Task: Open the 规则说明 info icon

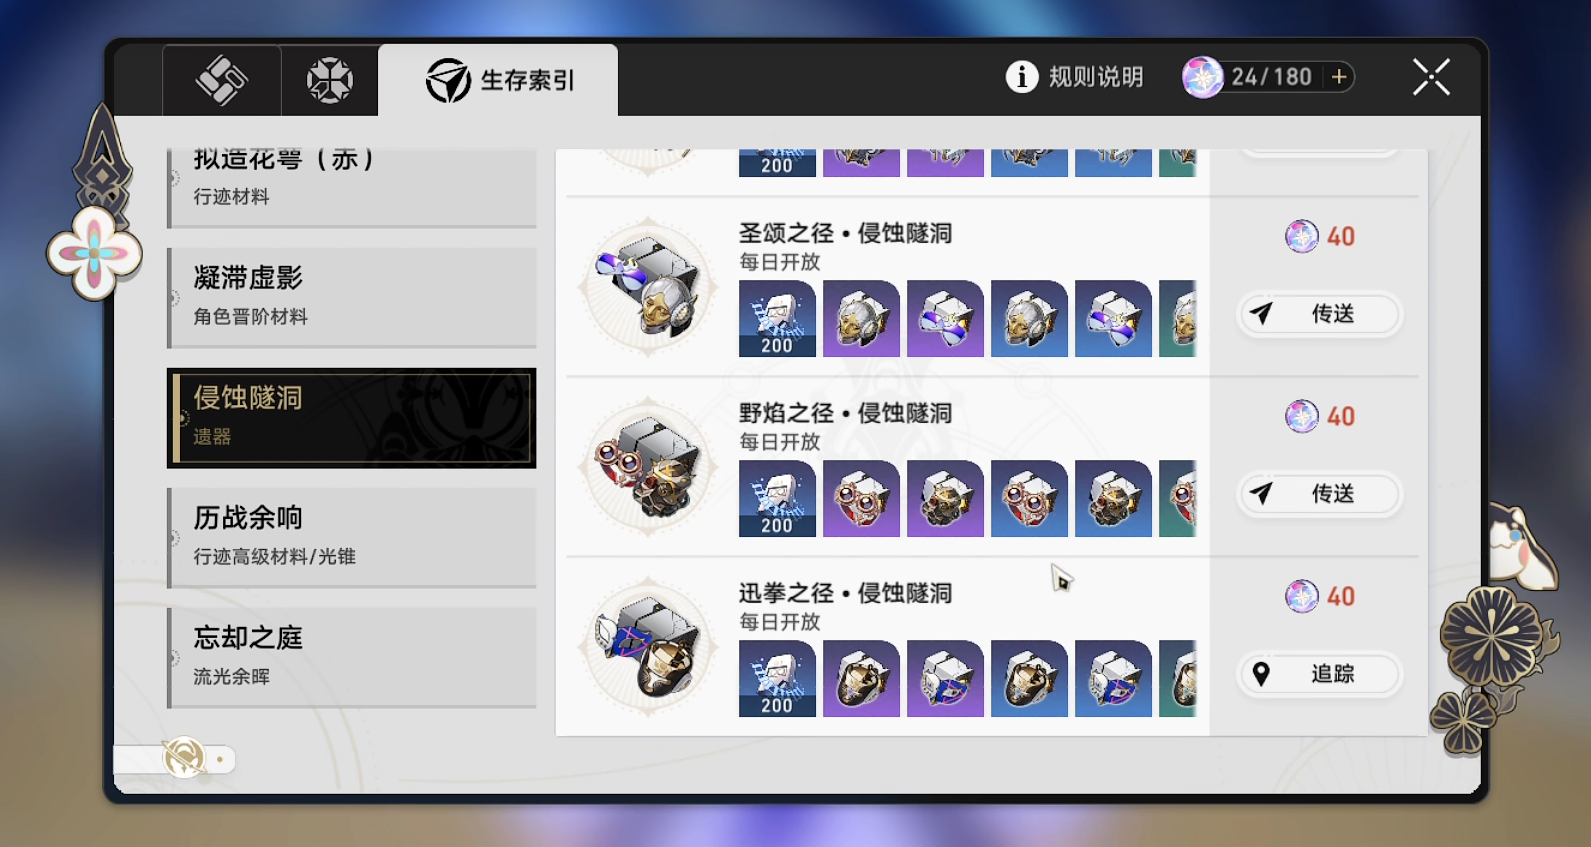Action: 1021,77
